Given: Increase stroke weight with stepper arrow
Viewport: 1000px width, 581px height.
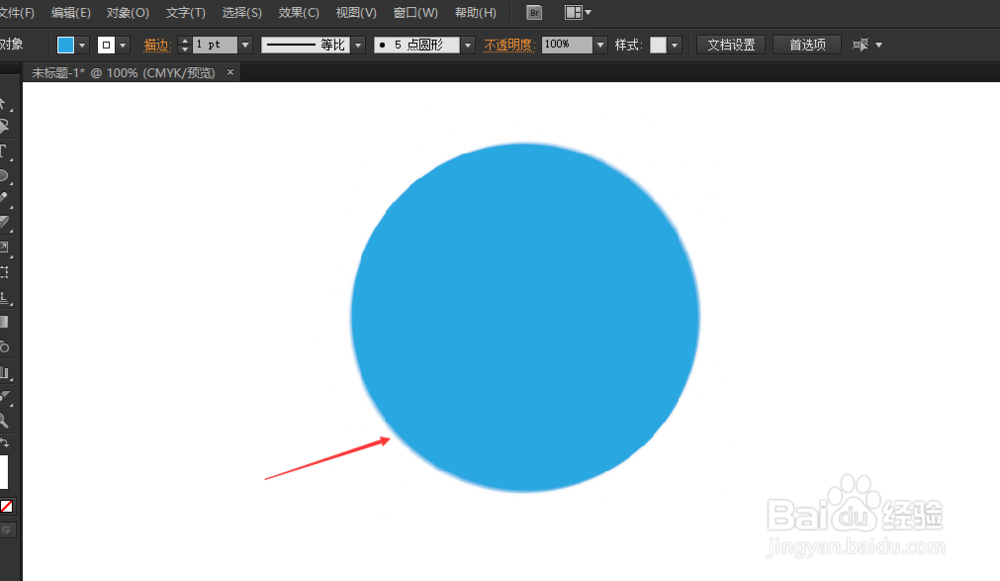Looking at the screenshot, I should 185,40.
